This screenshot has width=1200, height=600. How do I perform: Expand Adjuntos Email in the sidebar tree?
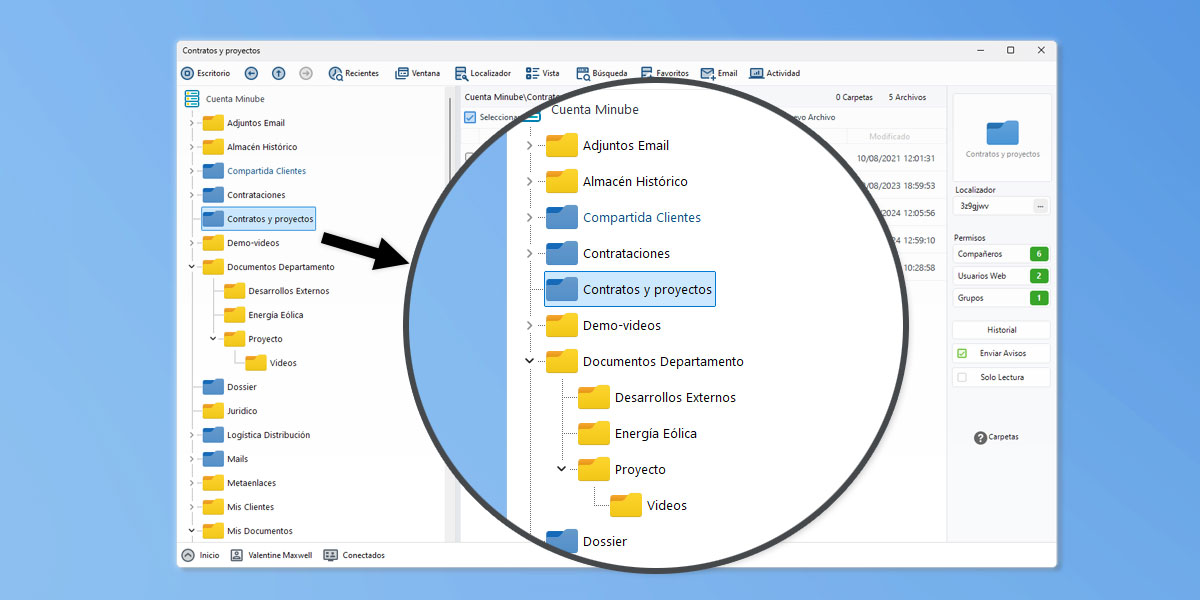191,123
